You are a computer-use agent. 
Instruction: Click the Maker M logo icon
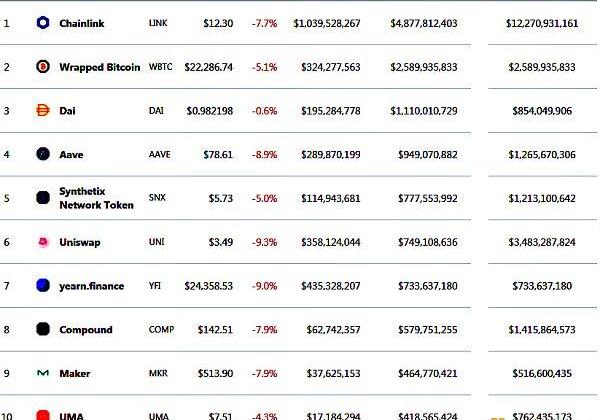click(x=43, y=373)
